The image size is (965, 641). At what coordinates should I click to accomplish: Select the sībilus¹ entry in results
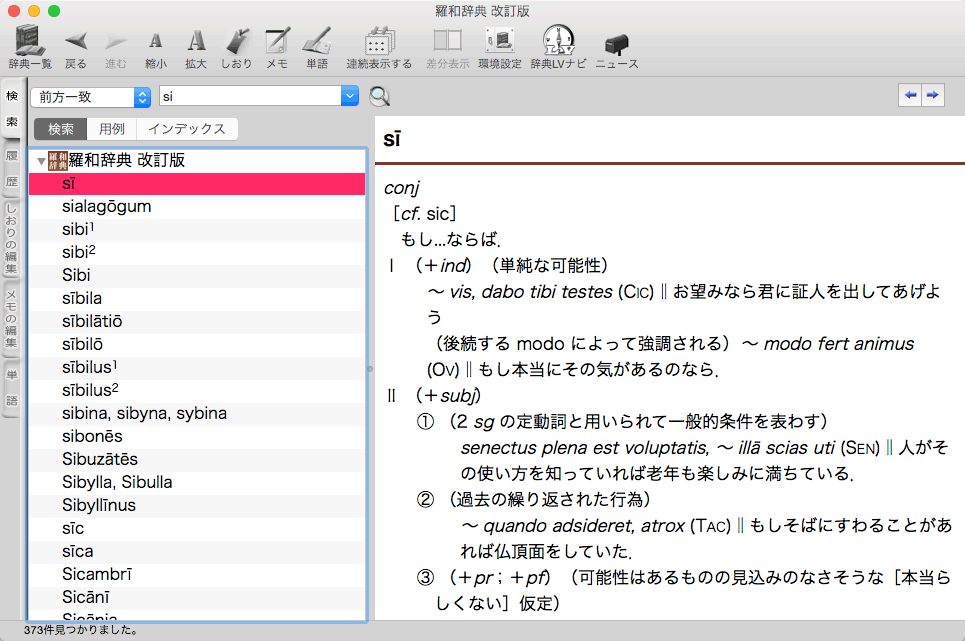(87, 367)
